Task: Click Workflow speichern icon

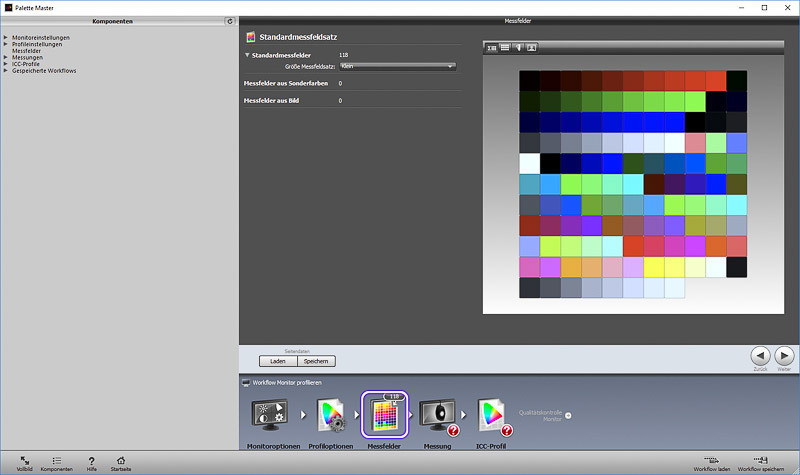Action: (x=760, y=459)
